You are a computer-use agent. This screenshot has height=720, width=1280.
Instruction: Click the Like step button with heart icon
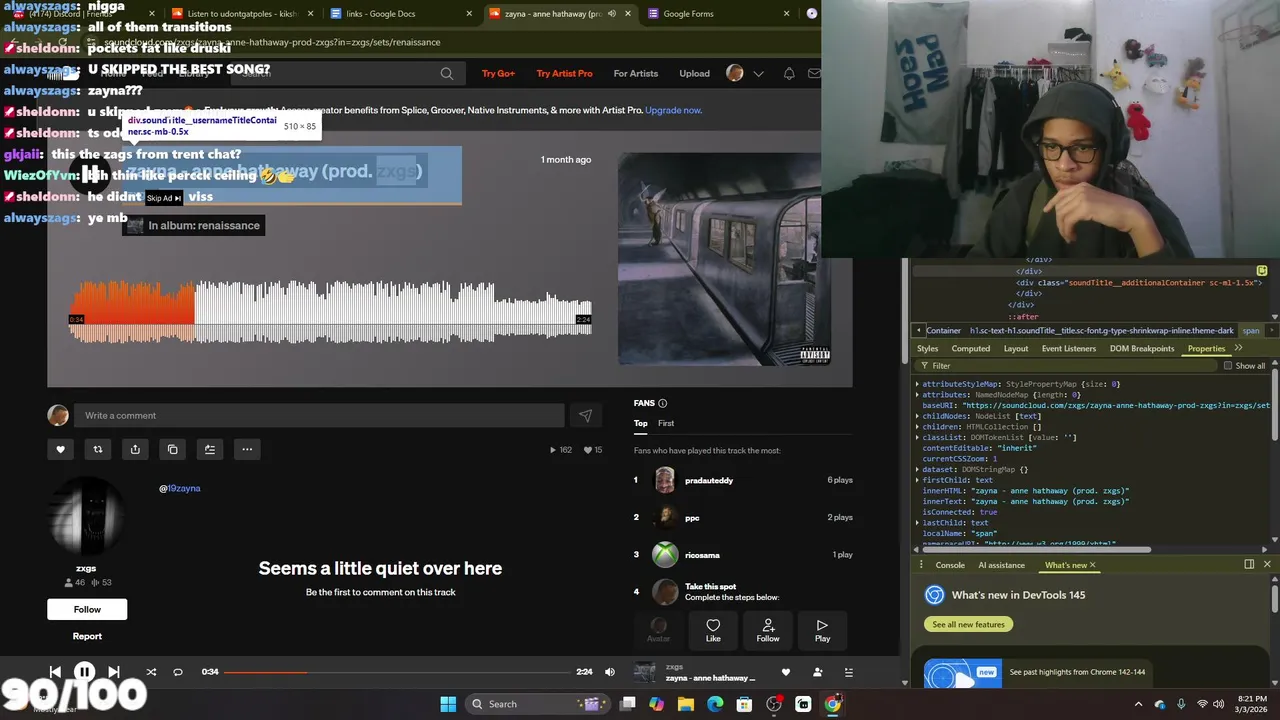[713, 630]
